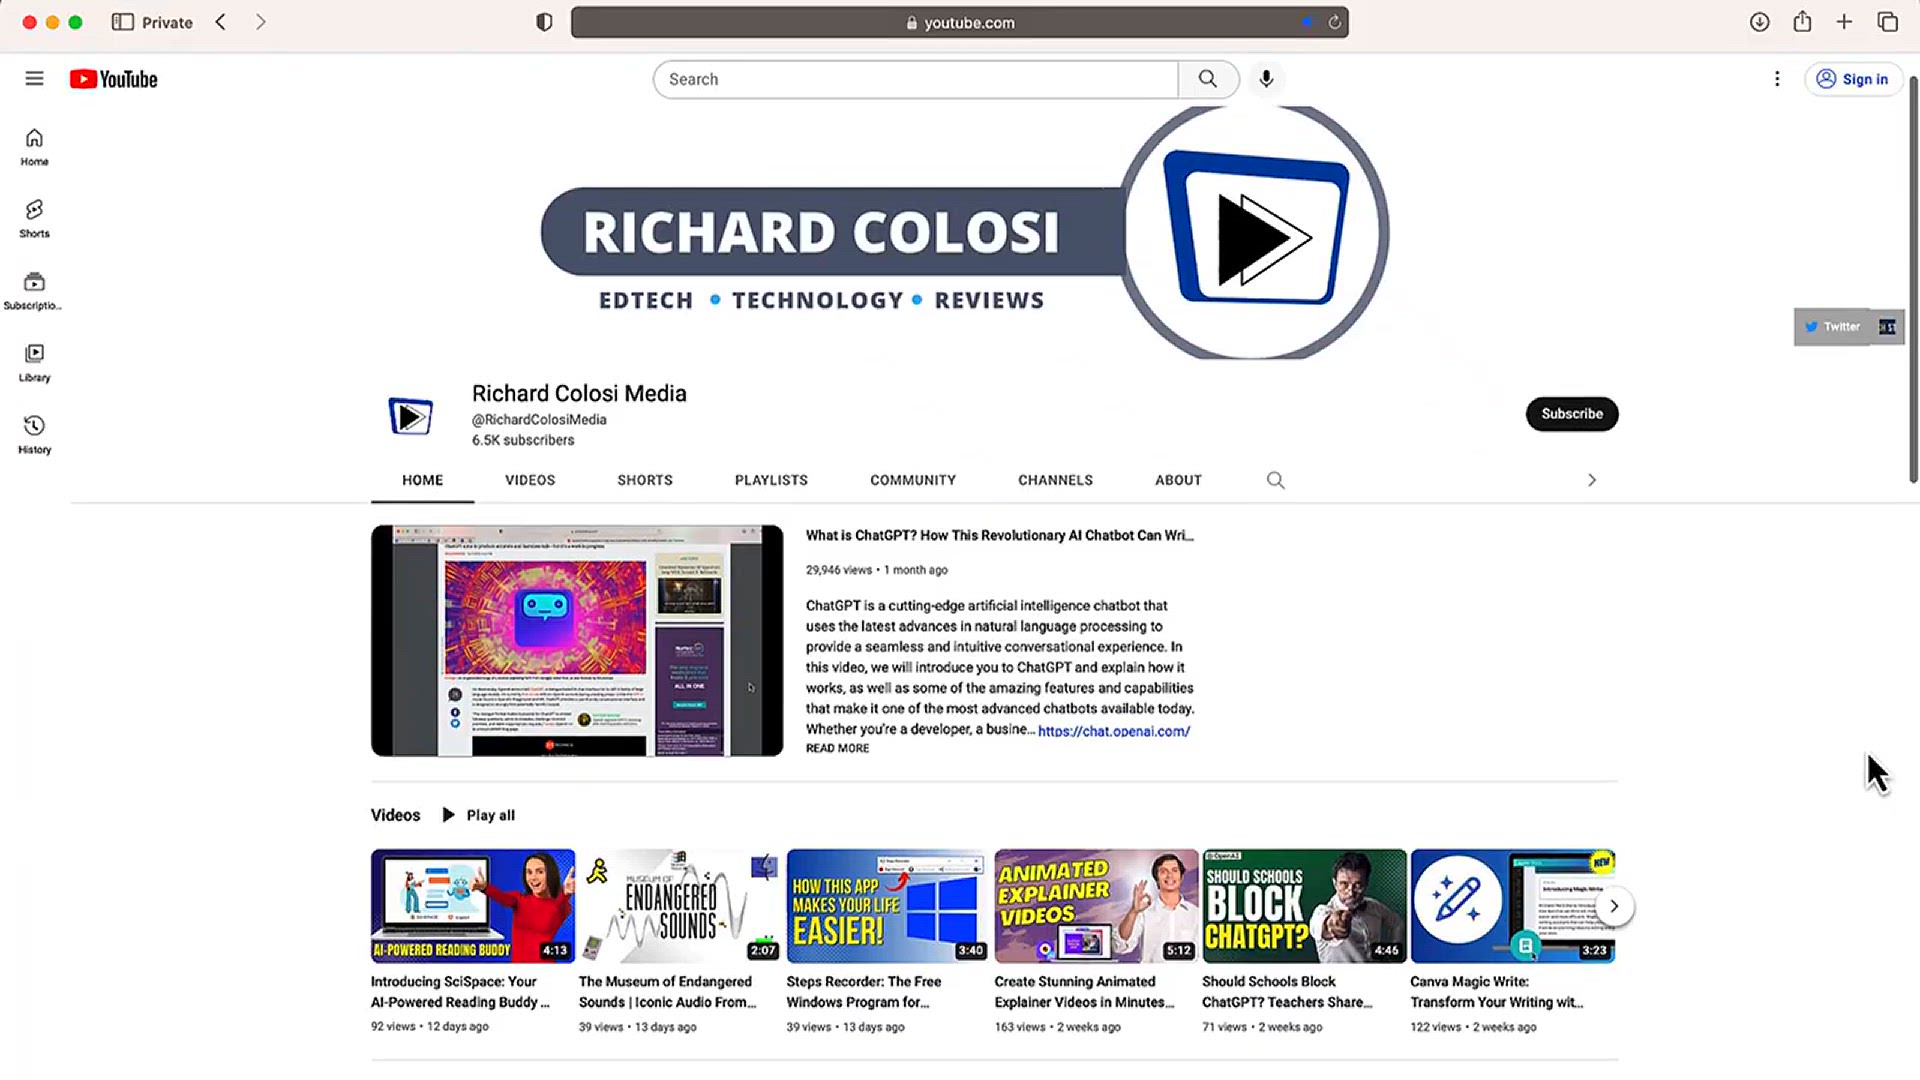Image resolution: width=1920 pixels, height=1080 pixels.
Task: Open the COMMUNITY tab
Action: (x=913, y=480)
